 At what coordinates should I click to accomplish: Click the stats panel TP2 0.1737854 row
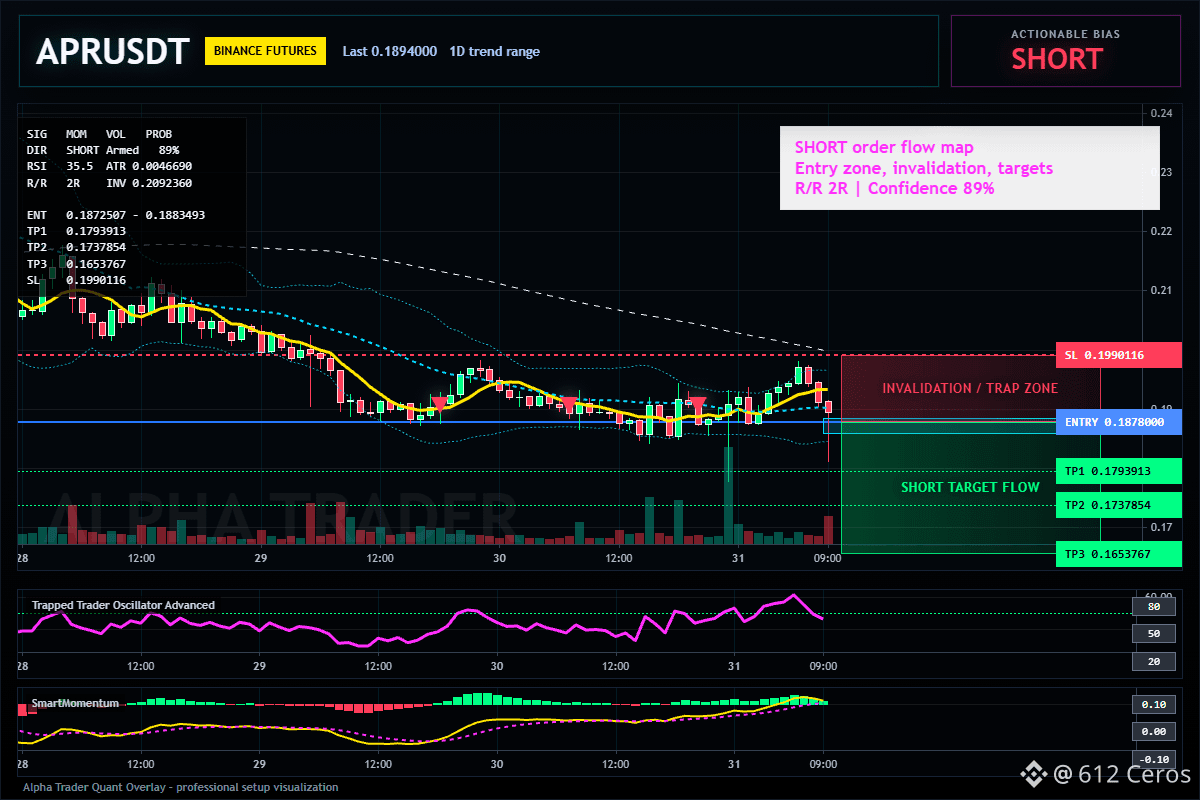click(76, 247)
